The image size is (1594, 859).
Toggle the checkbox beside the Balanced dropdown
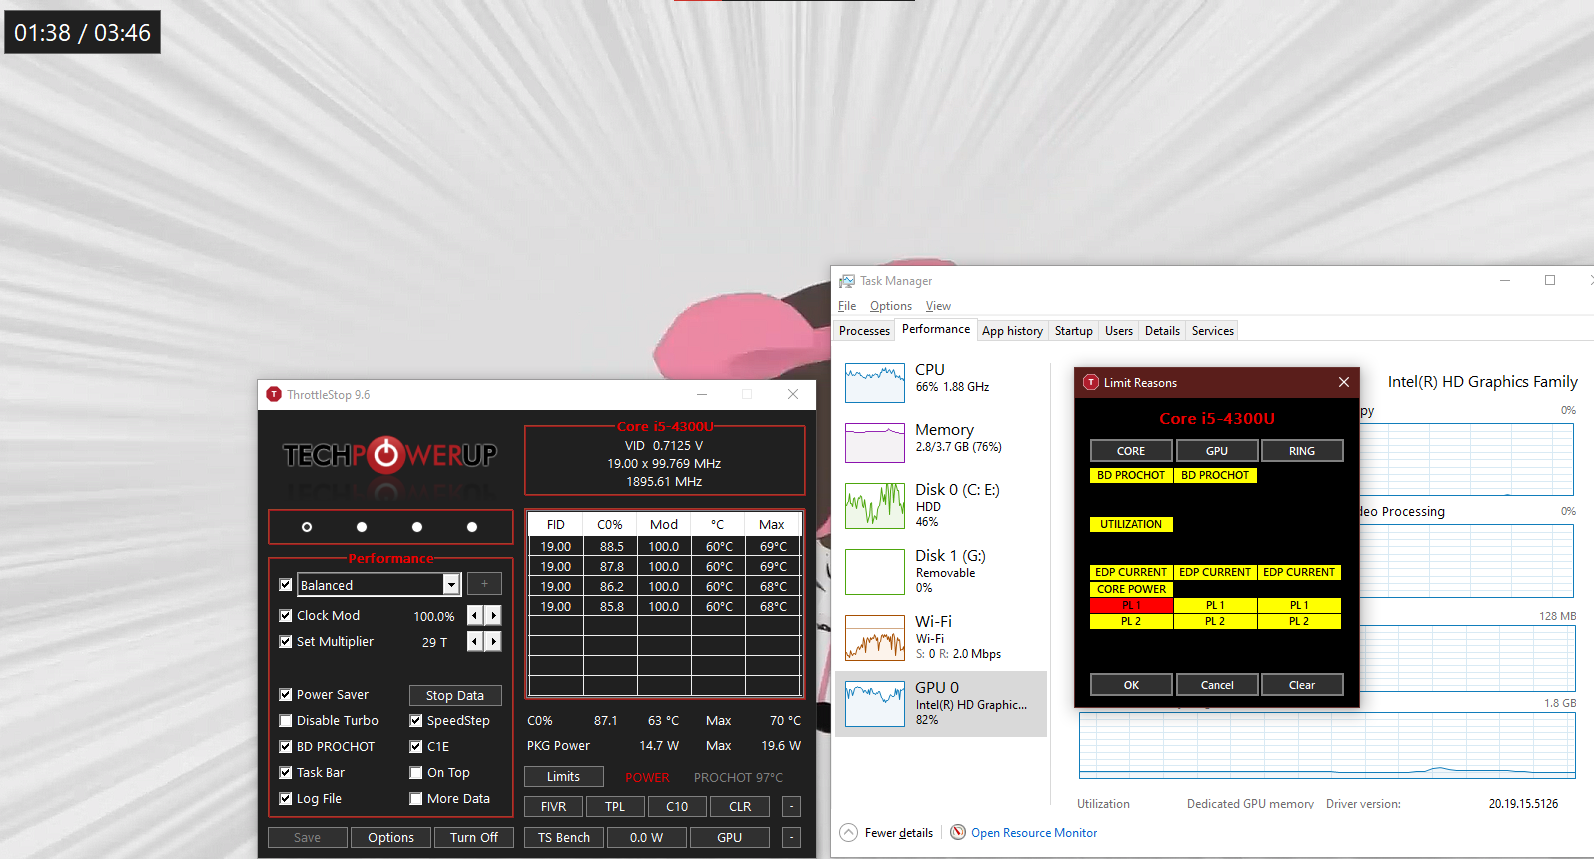coord(286,585)
